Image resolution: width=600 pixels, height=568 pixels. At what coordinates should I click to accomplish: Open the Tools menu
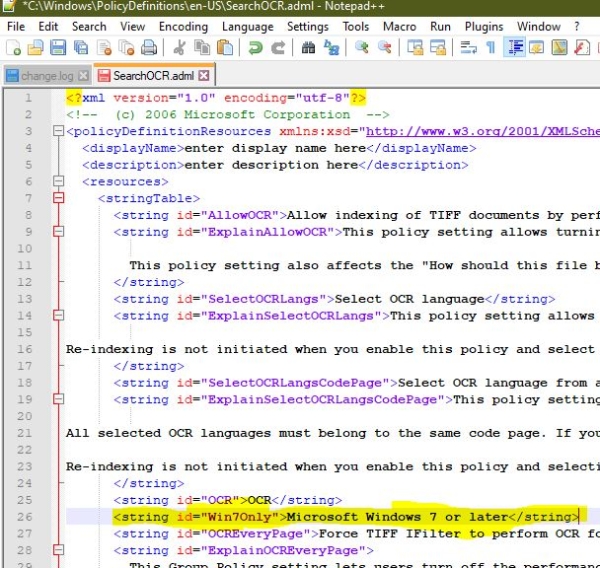(x=355, y=26)
